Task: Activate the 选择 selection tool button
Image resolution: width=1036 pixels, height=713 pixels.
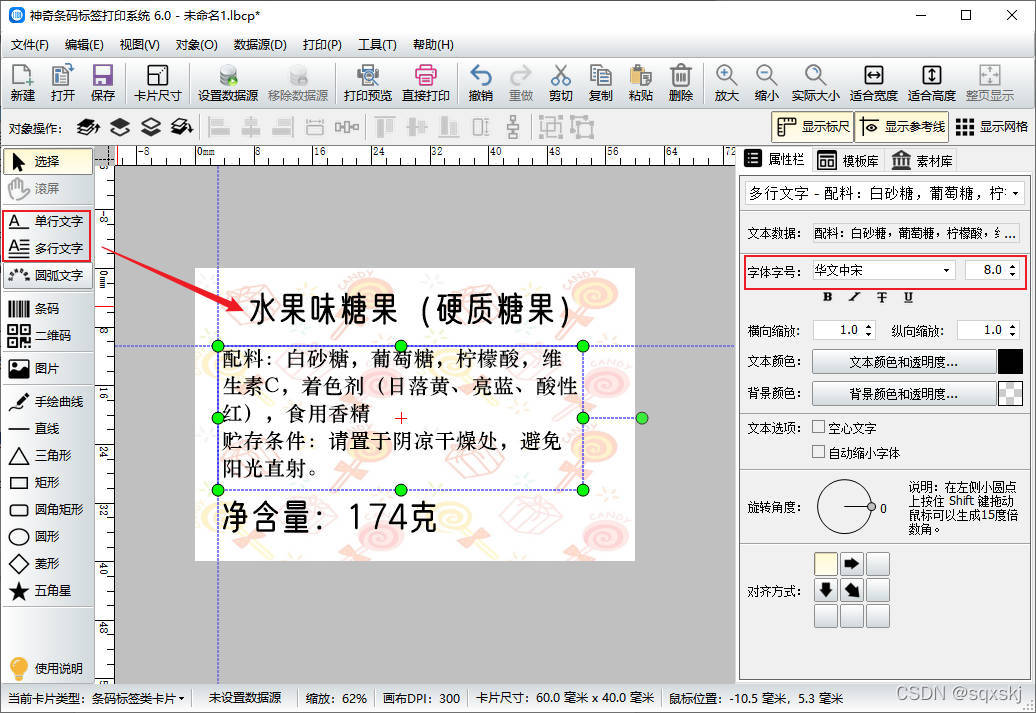Action: (x=48, y=161)
